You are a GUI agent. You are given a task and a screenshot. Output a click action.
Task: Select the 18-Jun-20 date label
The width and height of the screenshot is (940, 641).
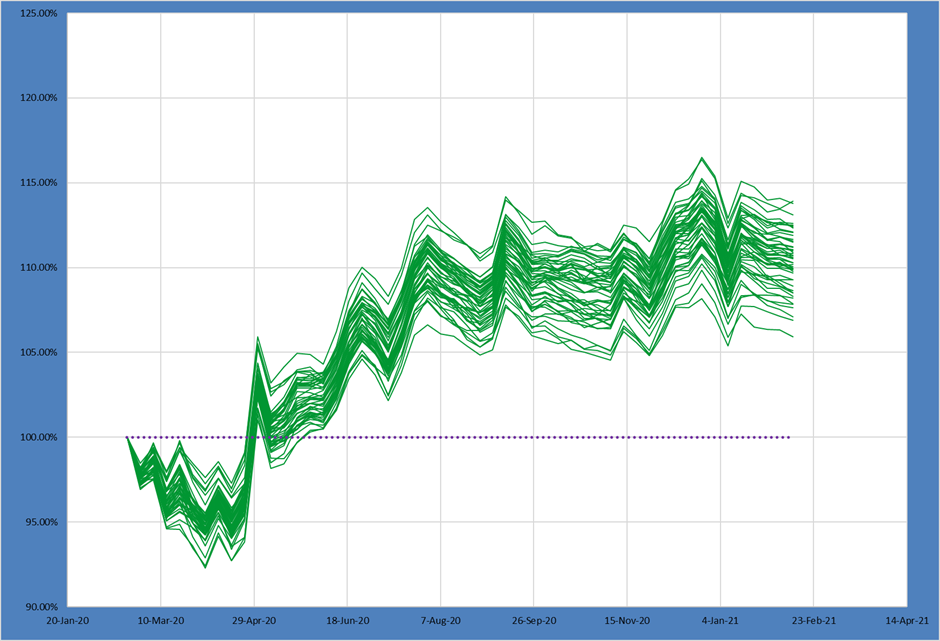[348, 621]
